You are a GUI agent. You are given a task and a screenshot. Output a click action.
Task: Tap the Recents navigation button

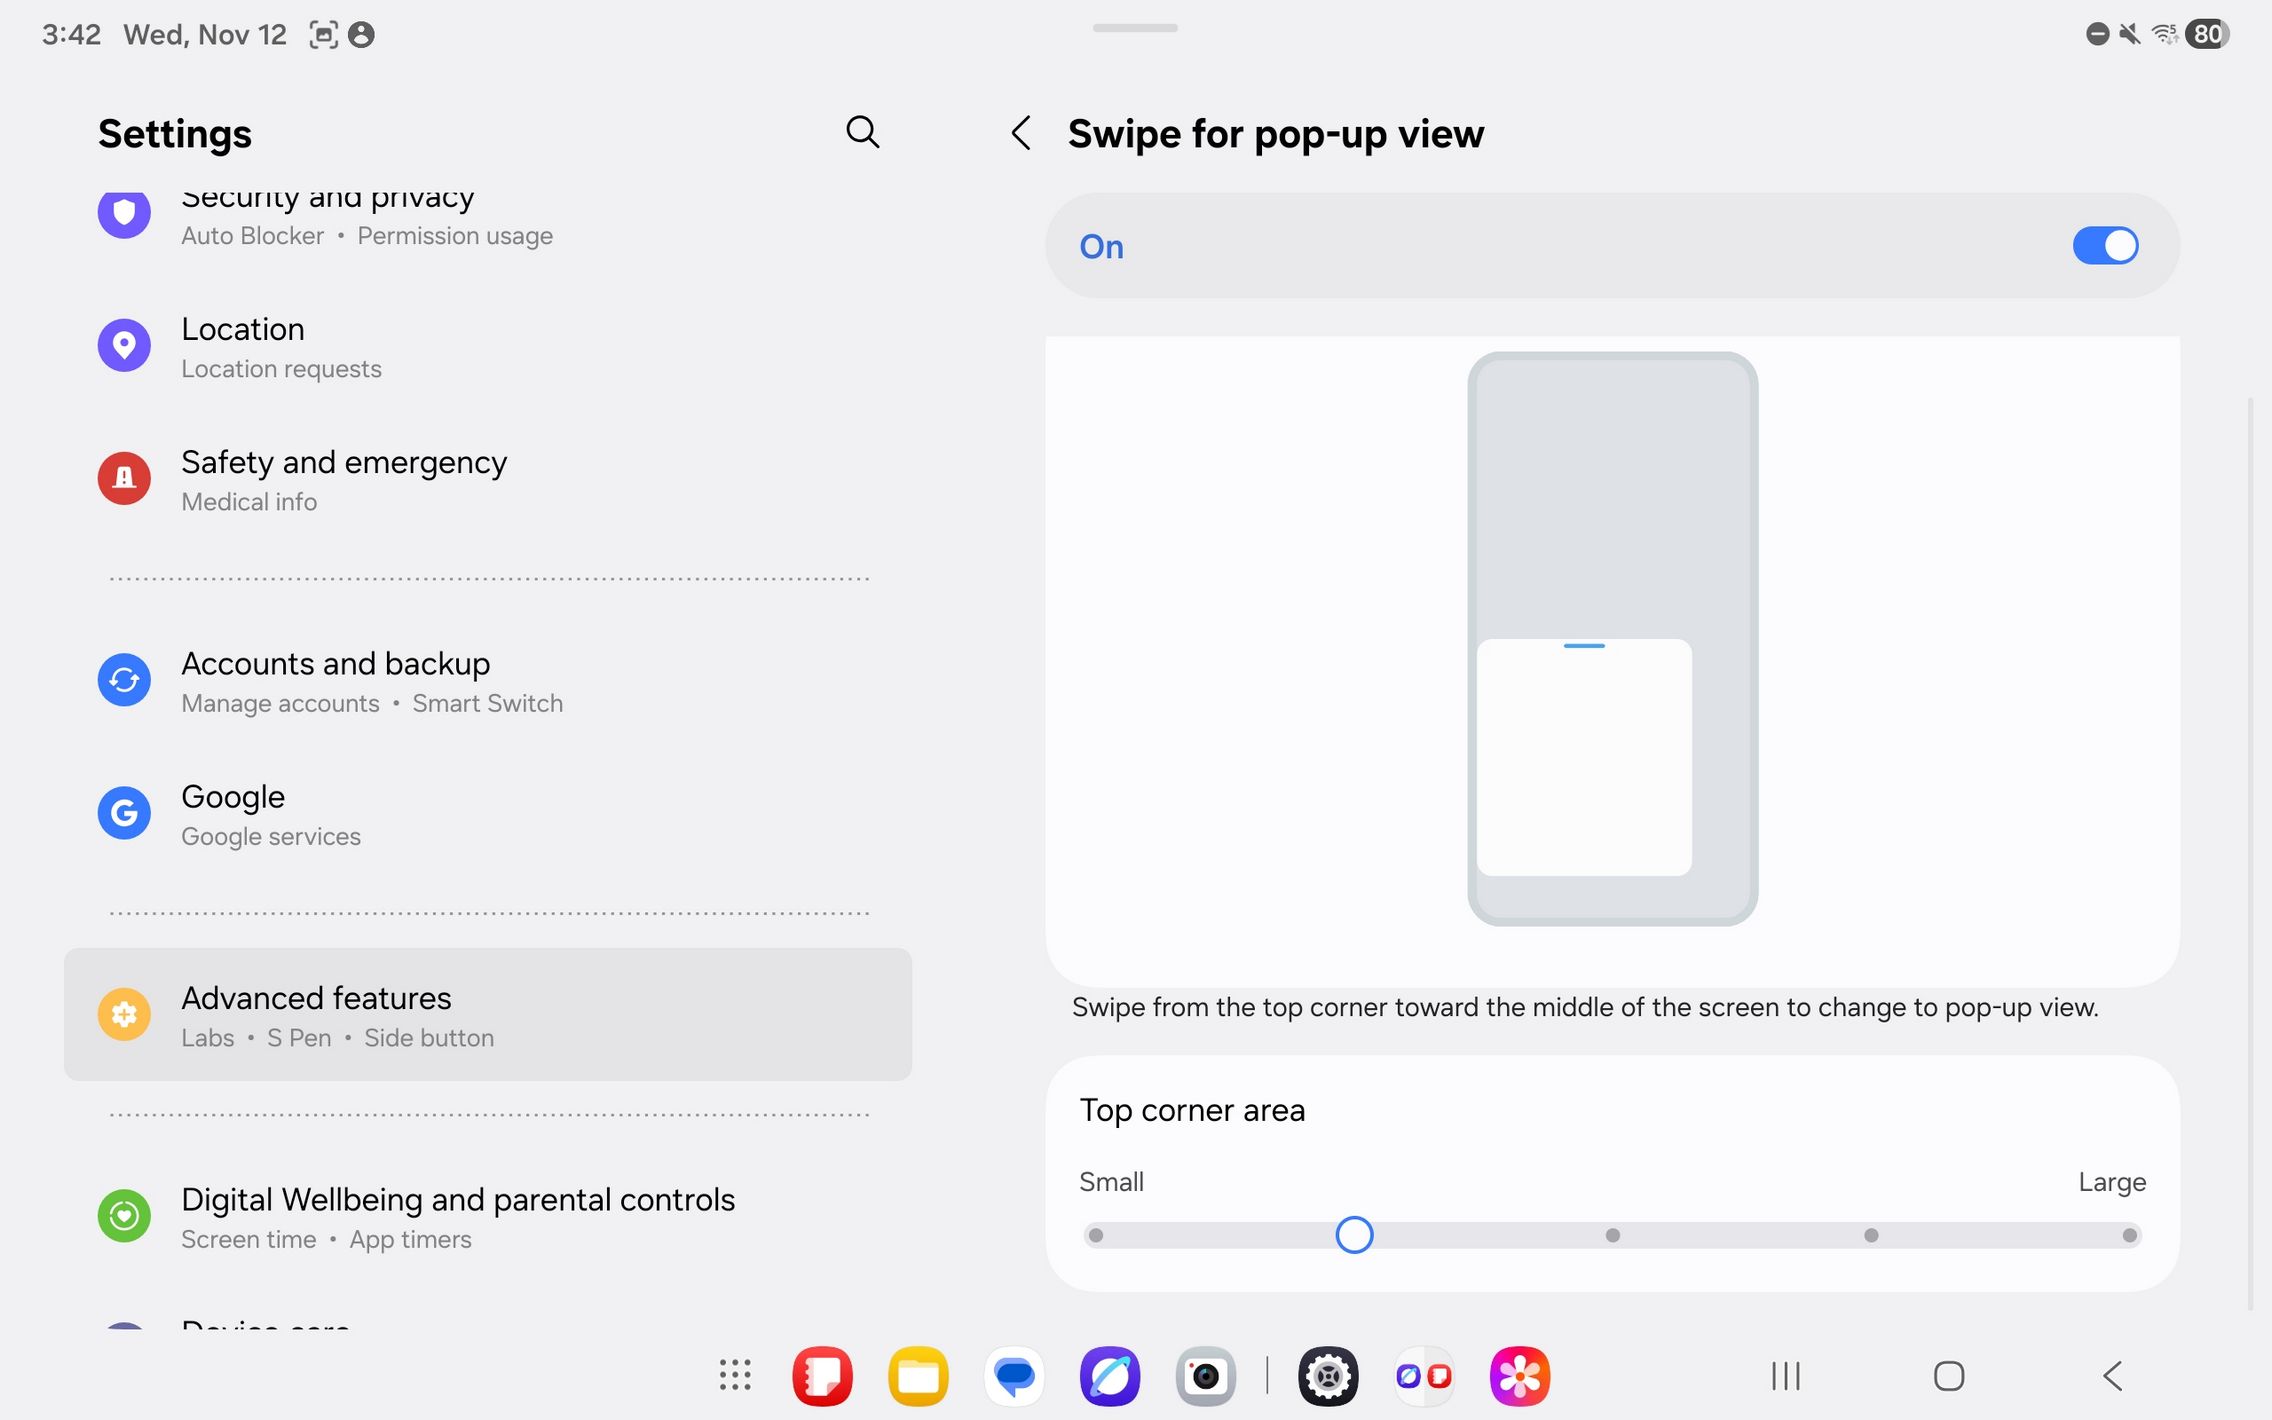[1785, 1376]
